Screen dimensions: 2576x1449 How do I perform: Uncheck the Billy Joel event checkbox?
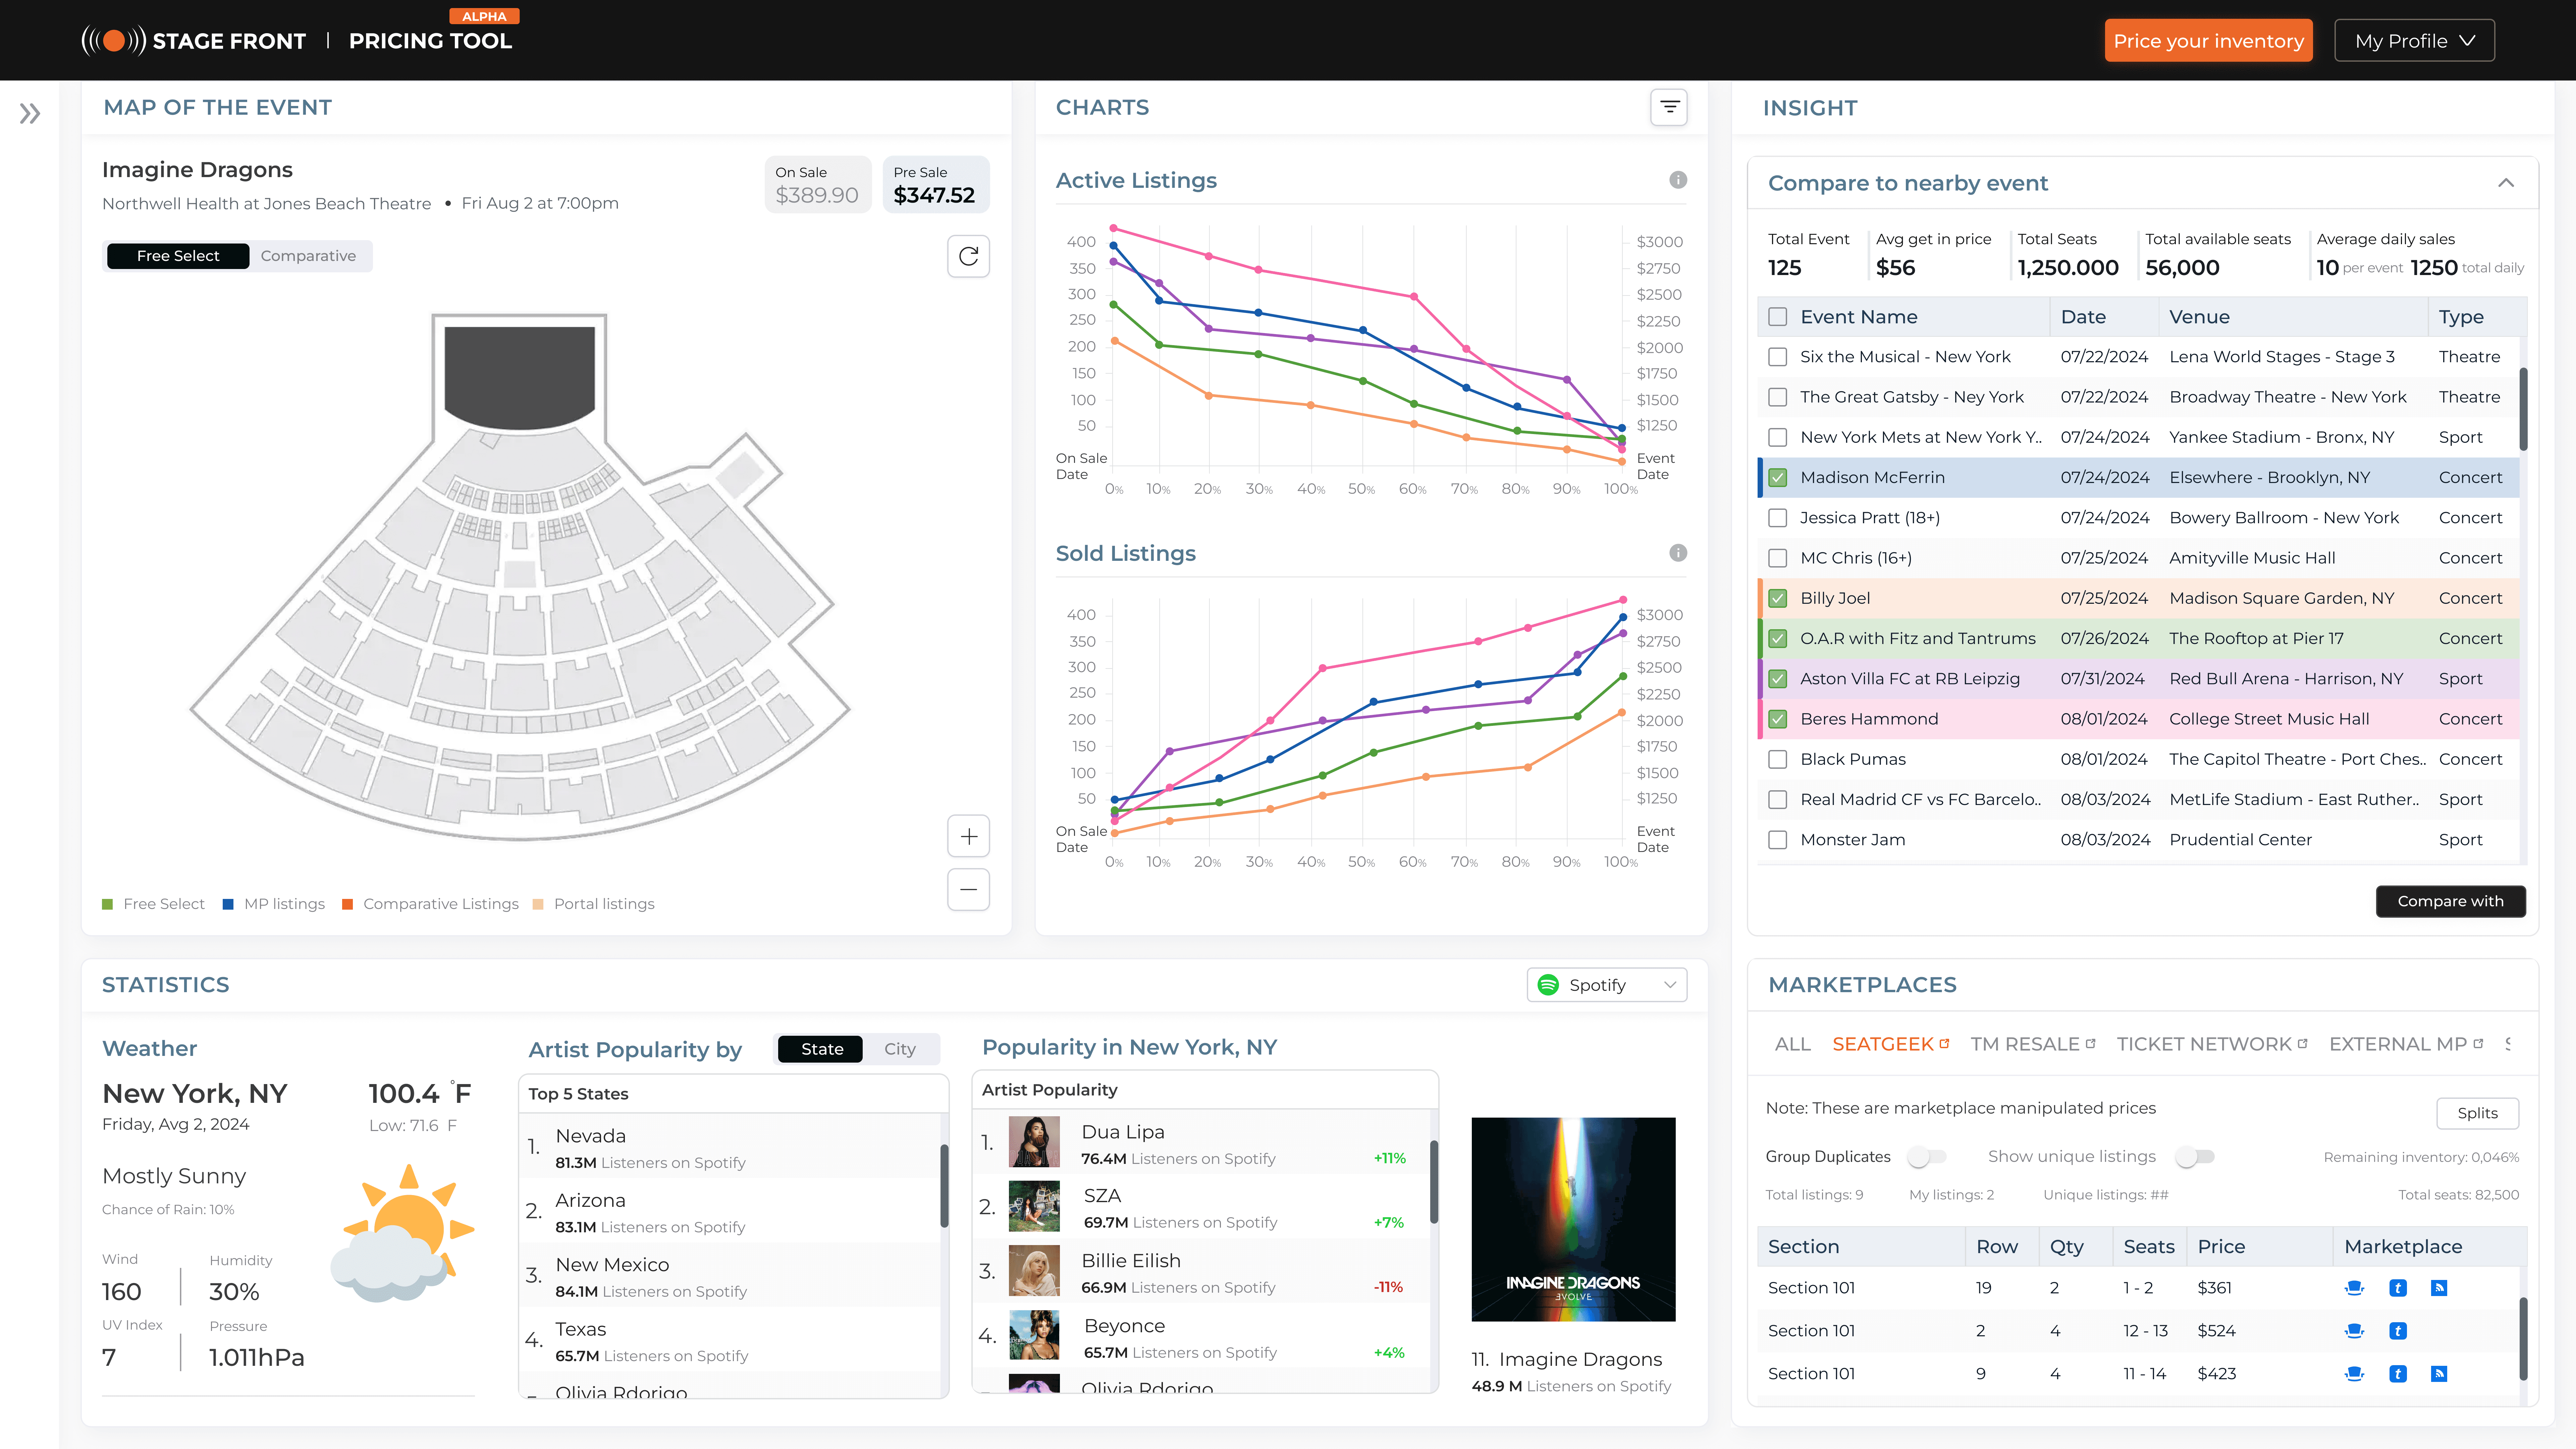[x=1777, y=598]
